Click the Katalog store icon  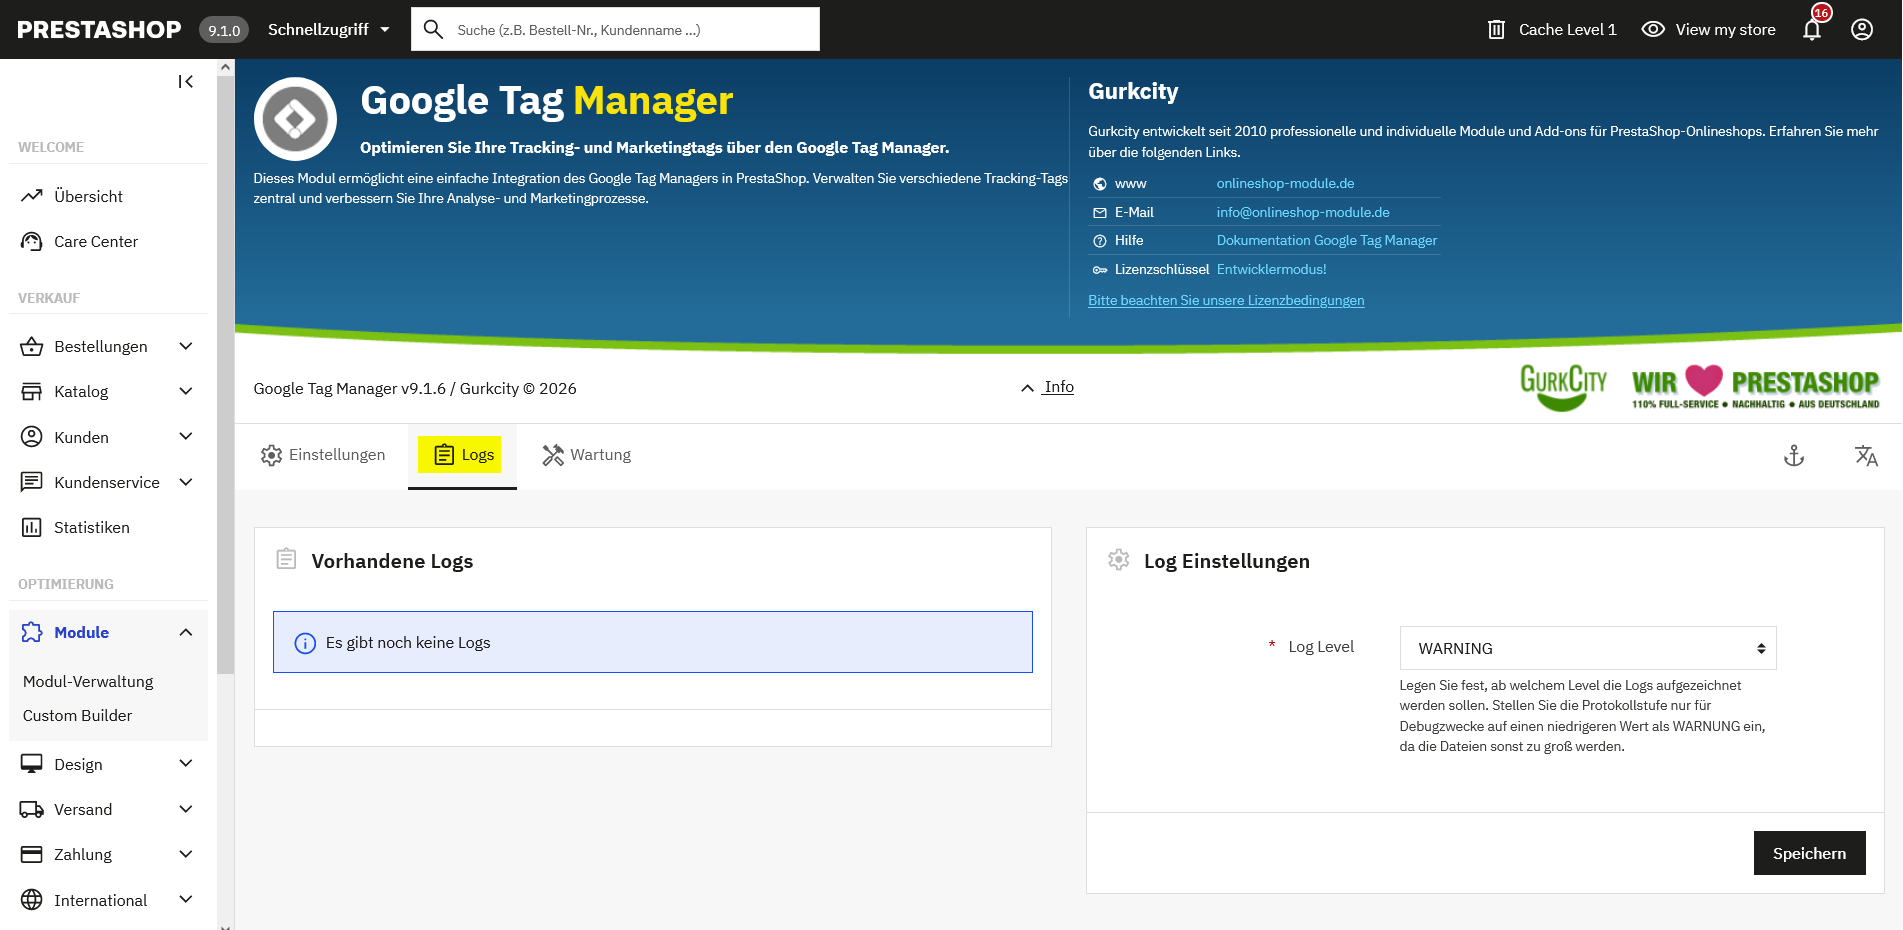click(x=32, y=391)
